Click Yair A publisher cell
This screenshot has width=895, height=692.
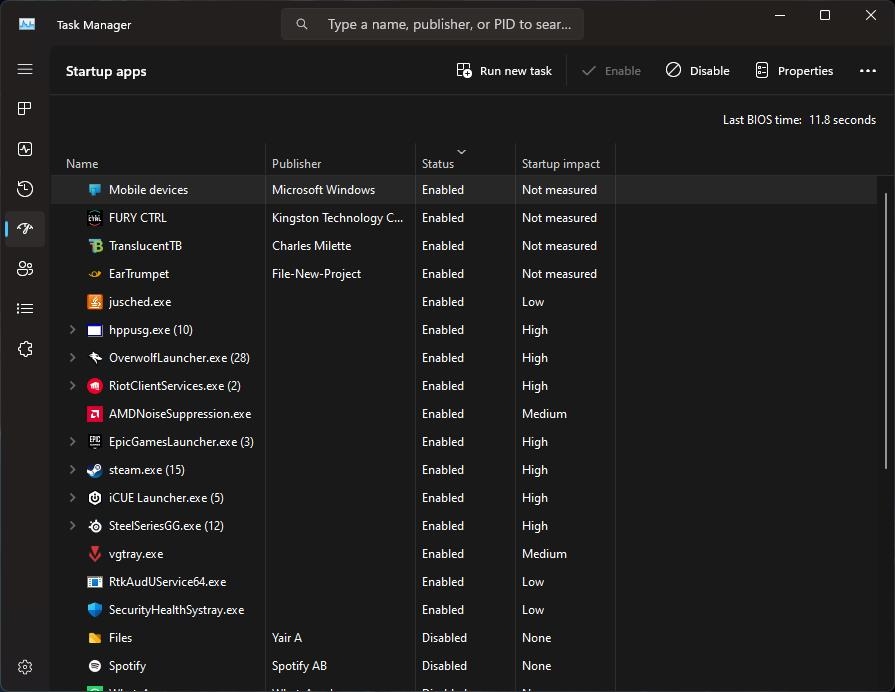[x=287, y=638]
